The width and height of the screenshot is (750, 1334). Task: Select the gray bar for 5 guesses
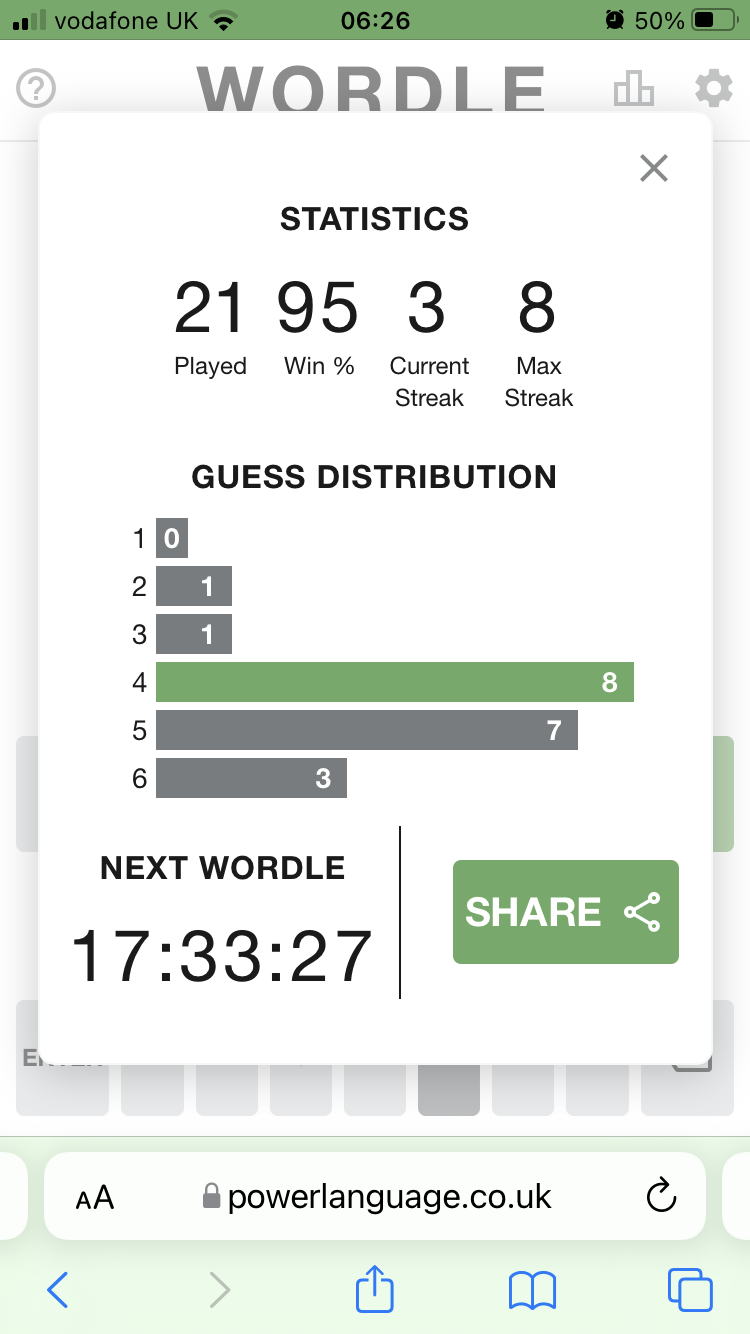tap(367, 730)
